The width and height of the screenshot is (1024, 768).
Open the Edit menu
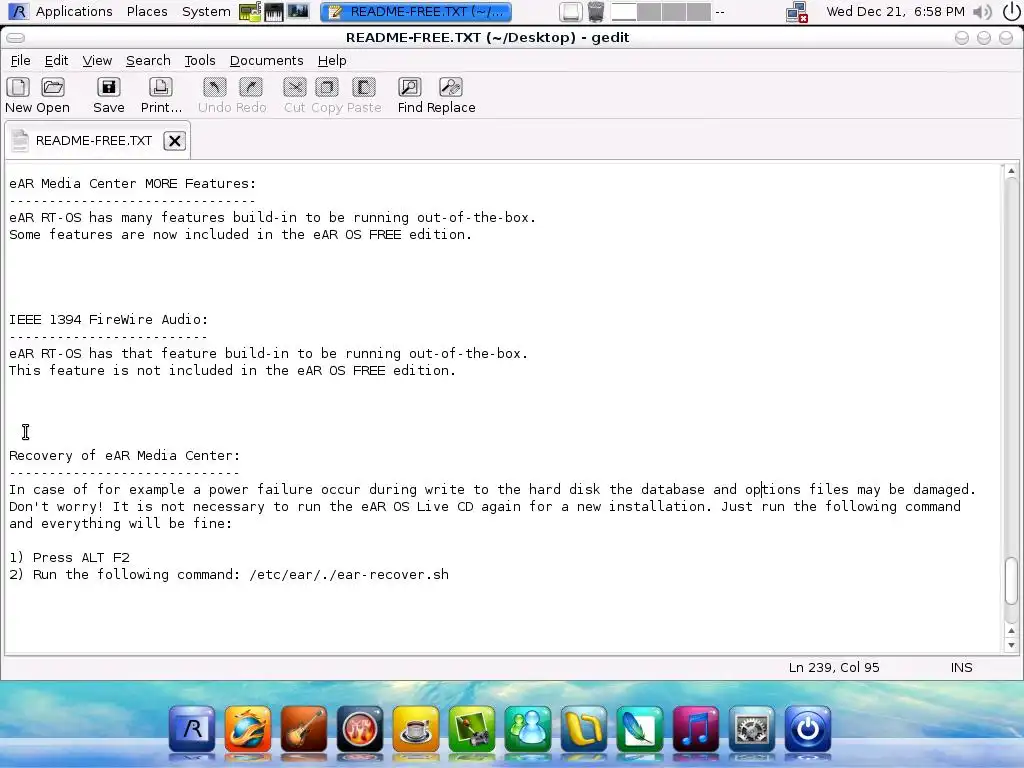click(x=56, y=61)
